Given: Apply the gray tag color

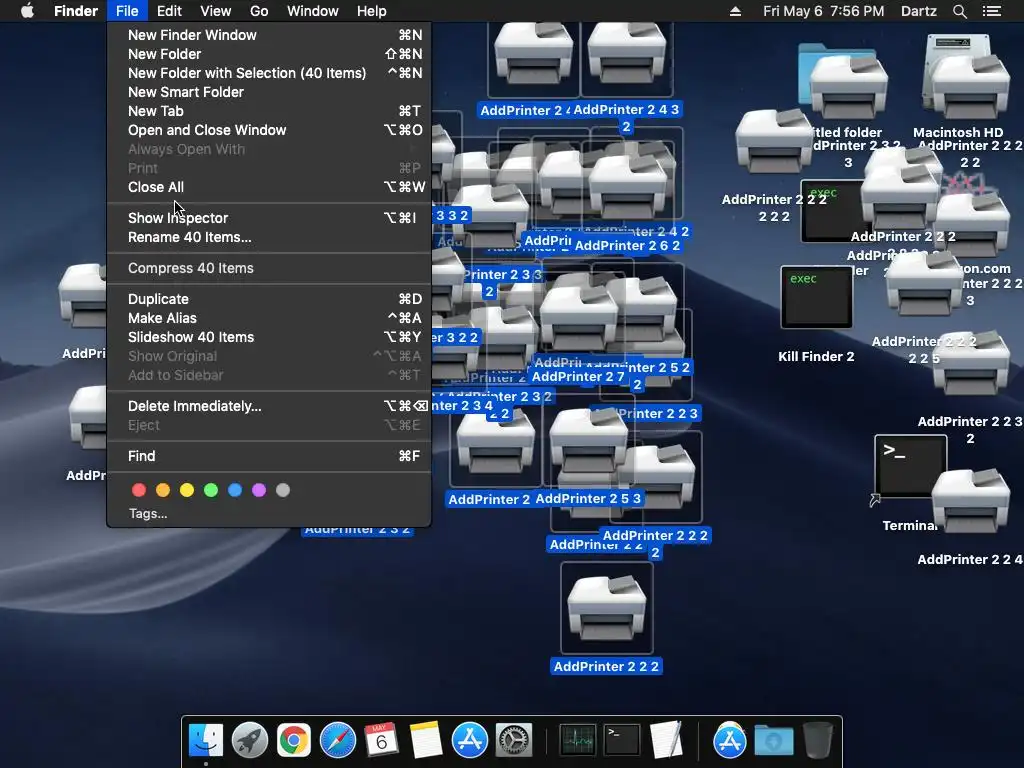Looking at the screenshot, I should [283, 490].
